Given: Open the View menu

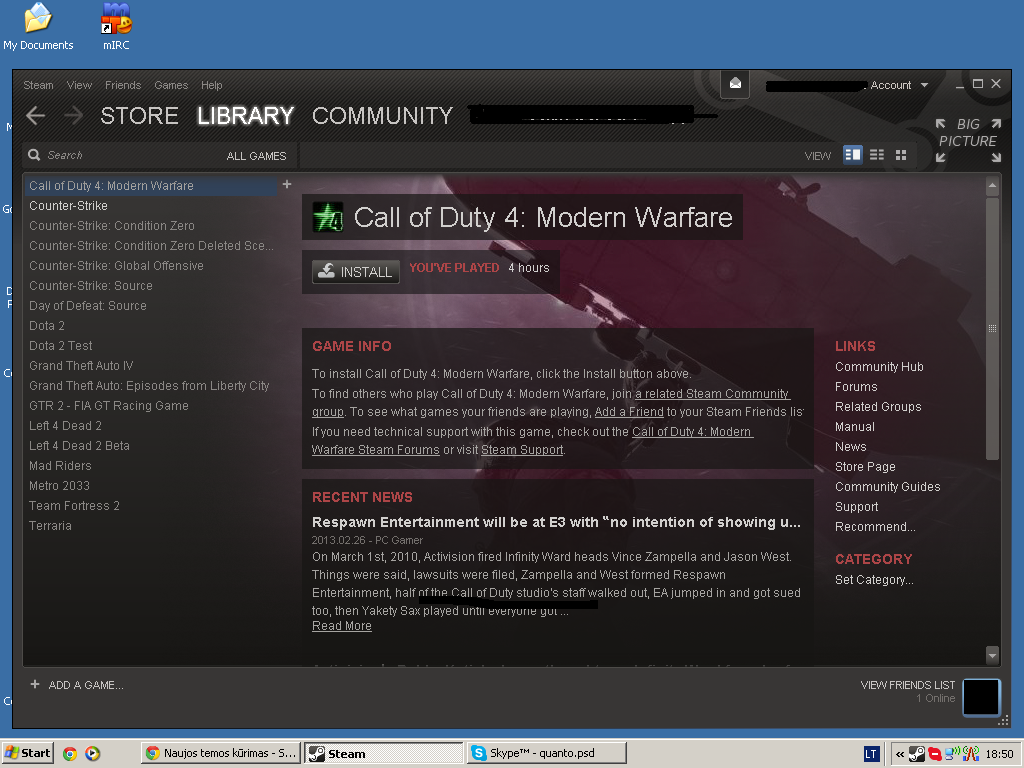Looking at the screenshot, I should (x=79, y=85).
